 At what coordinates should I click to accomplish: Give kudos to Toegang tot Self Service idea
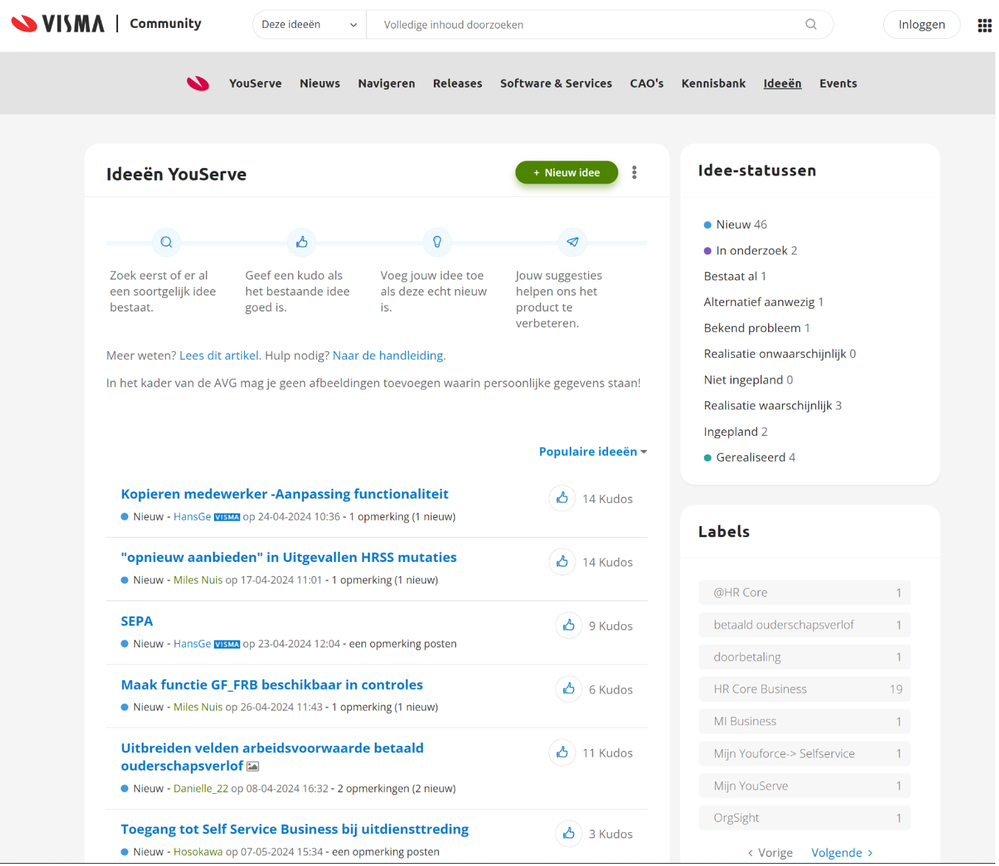(x=568, y=834)
